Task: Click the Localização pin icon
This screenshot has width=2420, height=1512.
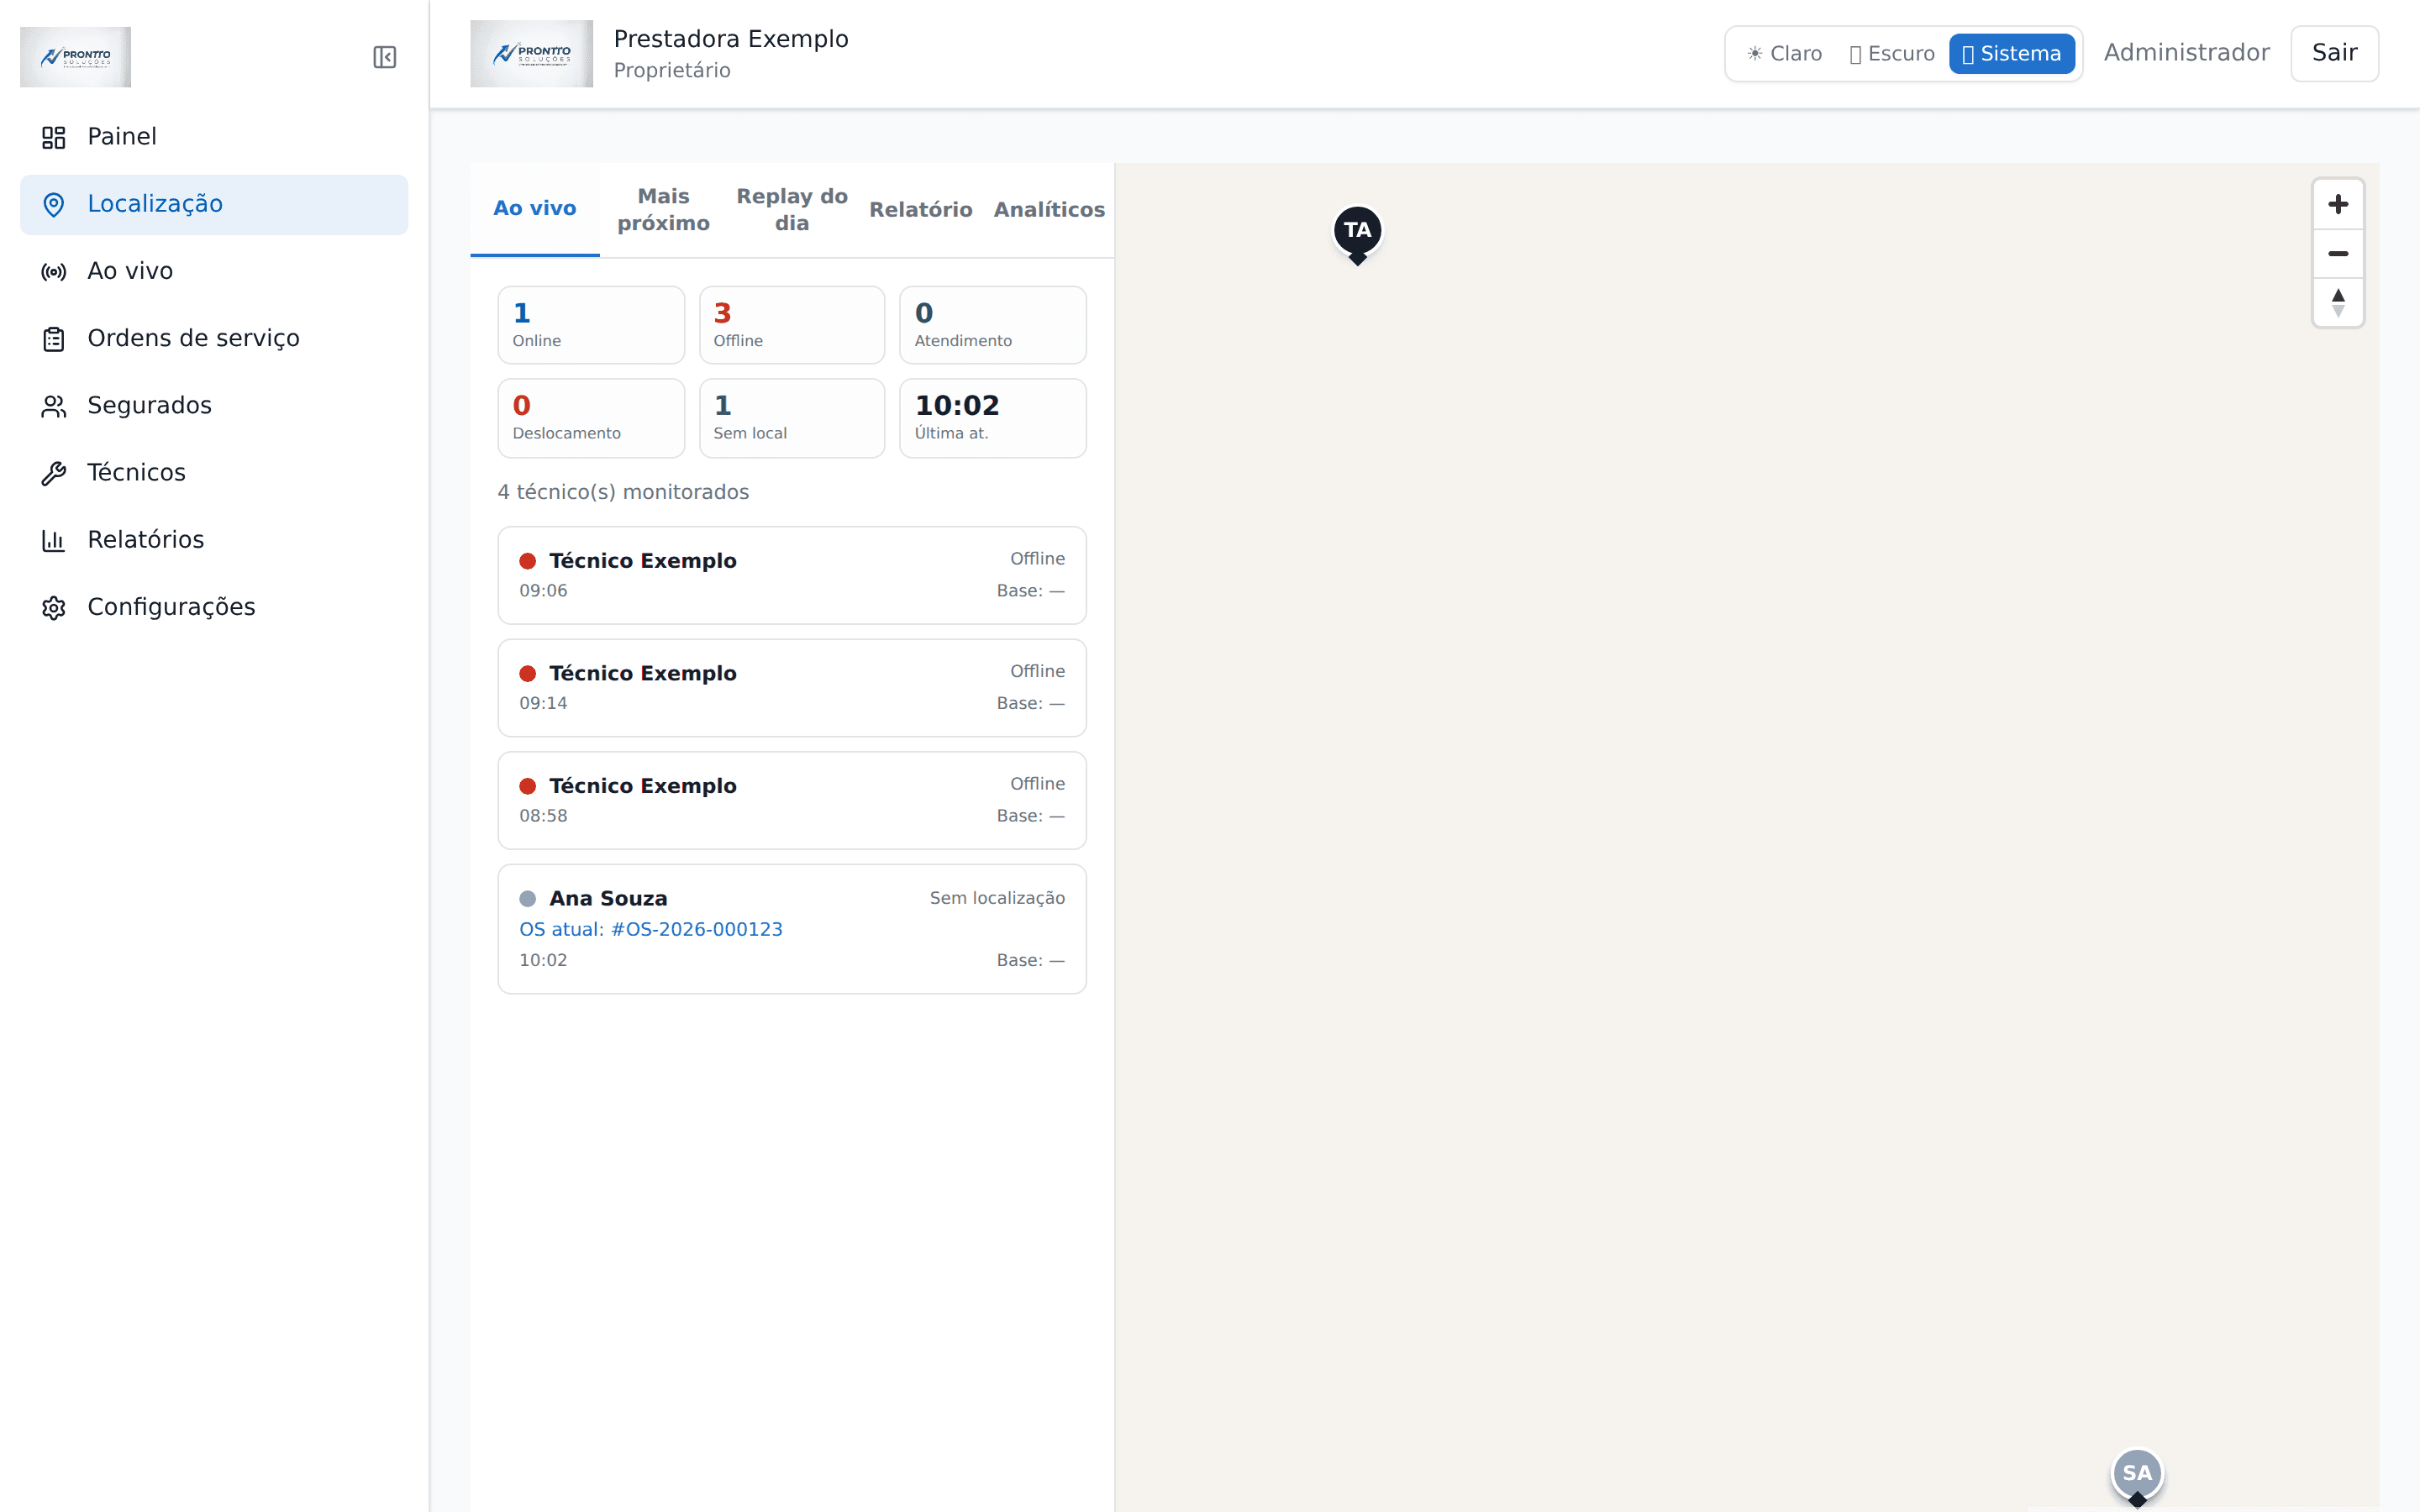Action: coord(54,205)
